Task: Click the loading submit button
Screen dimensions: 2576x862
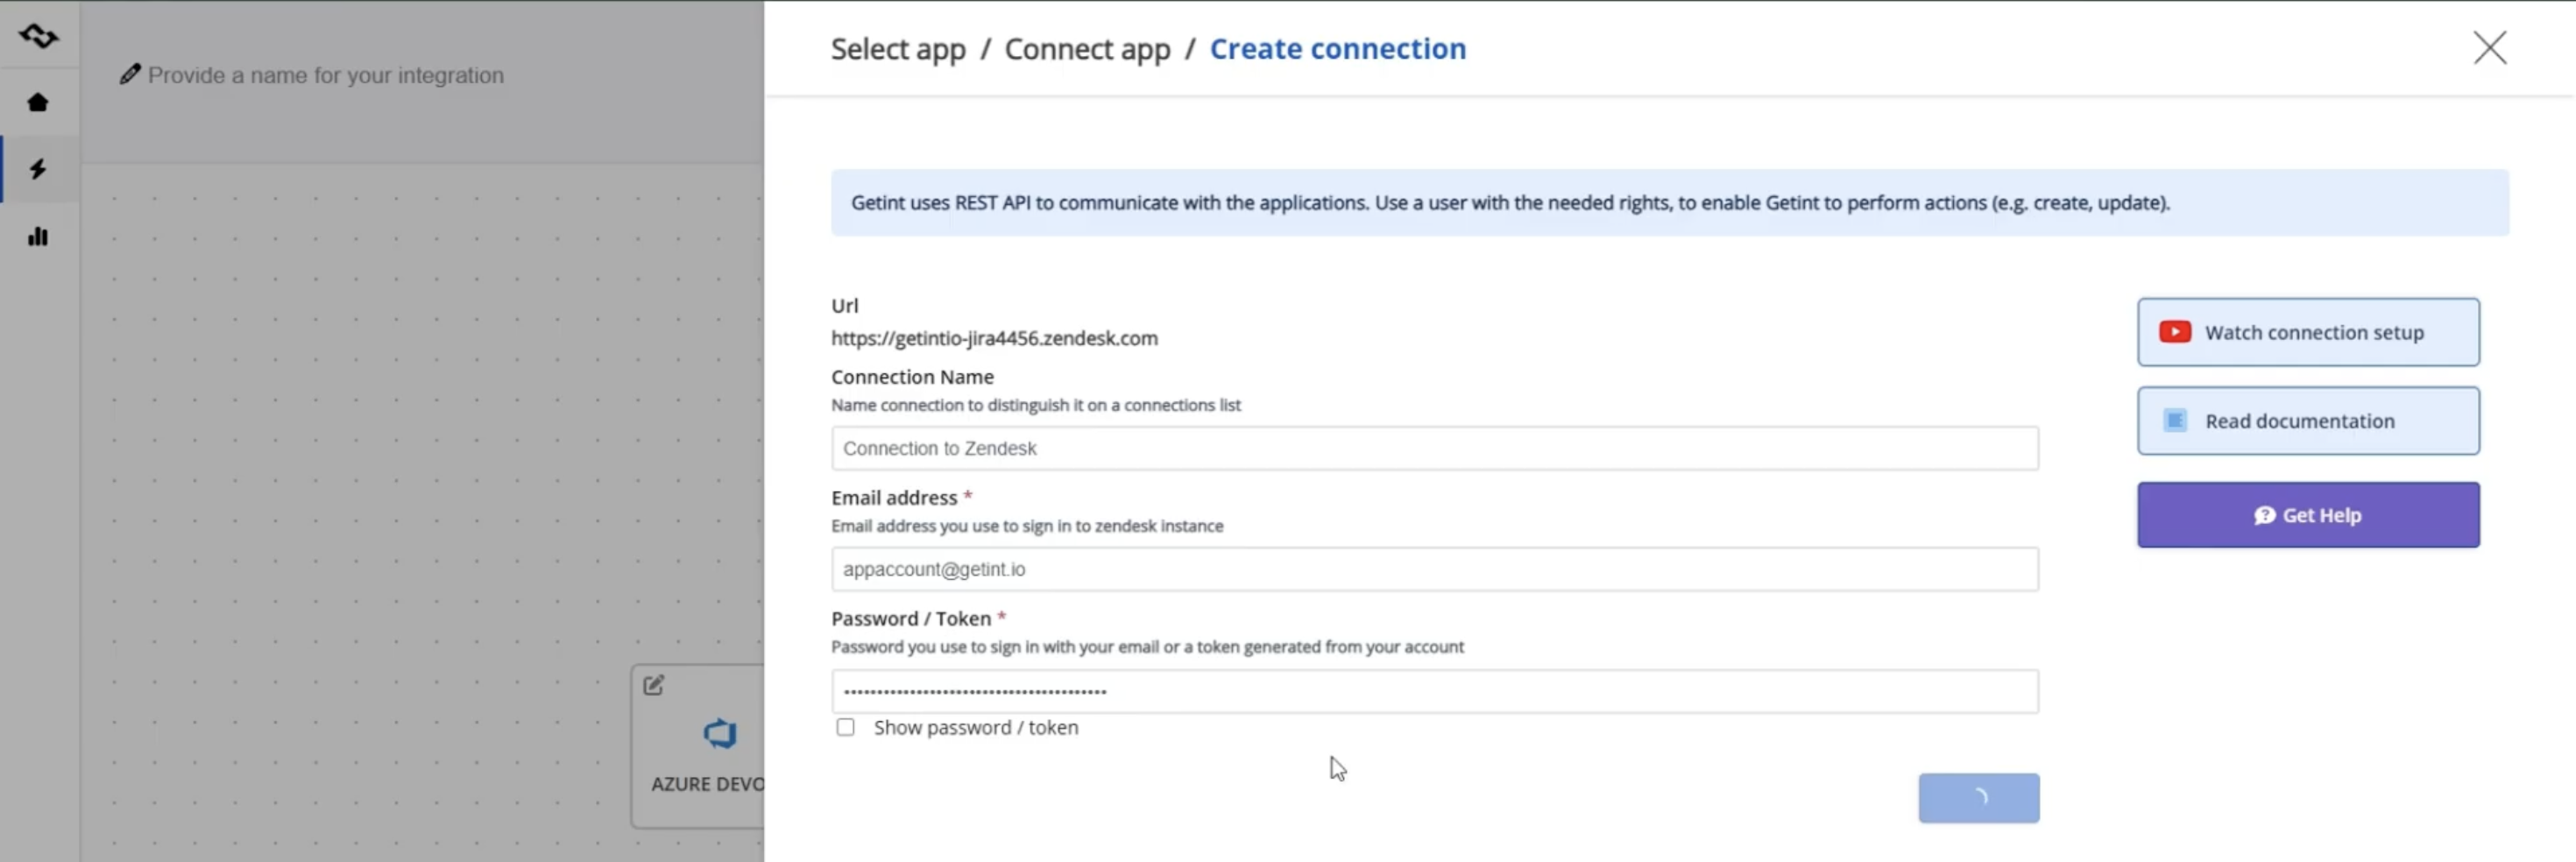Action: point(1978,798)
